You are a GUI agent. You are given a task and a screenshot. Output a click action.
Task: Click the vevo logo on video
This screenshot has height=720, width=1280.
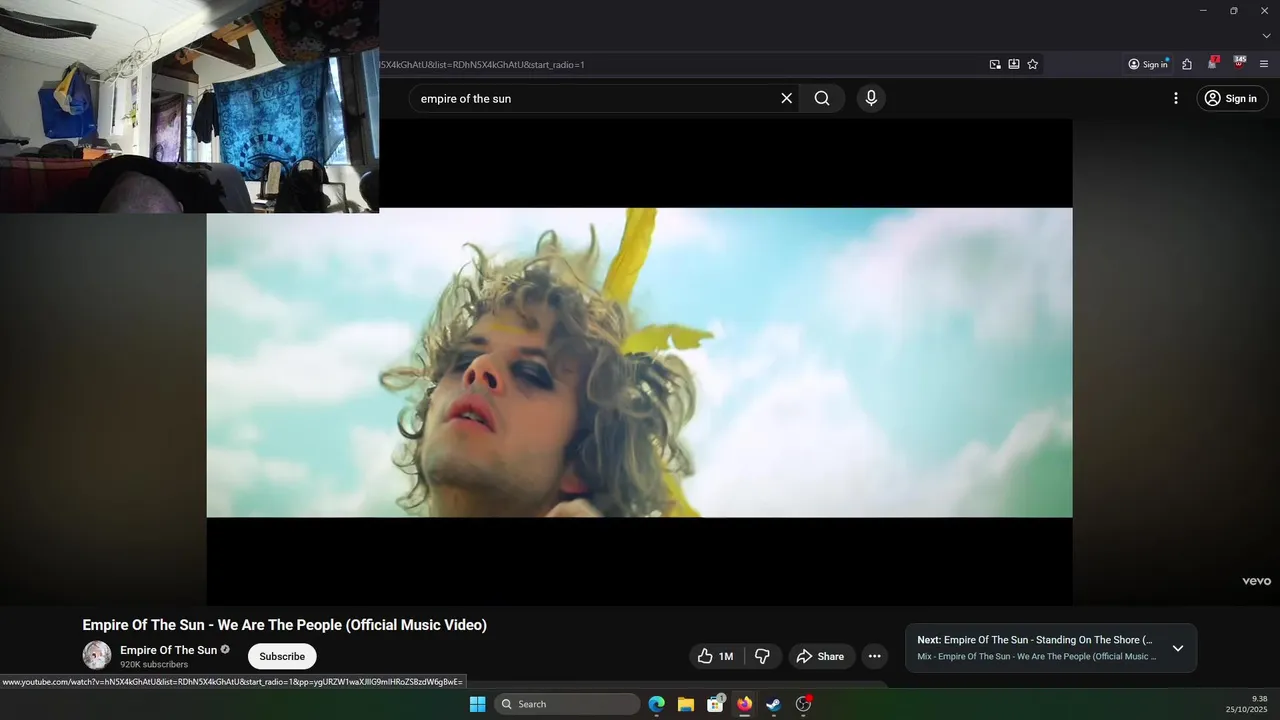click(x=1256, y=581)
